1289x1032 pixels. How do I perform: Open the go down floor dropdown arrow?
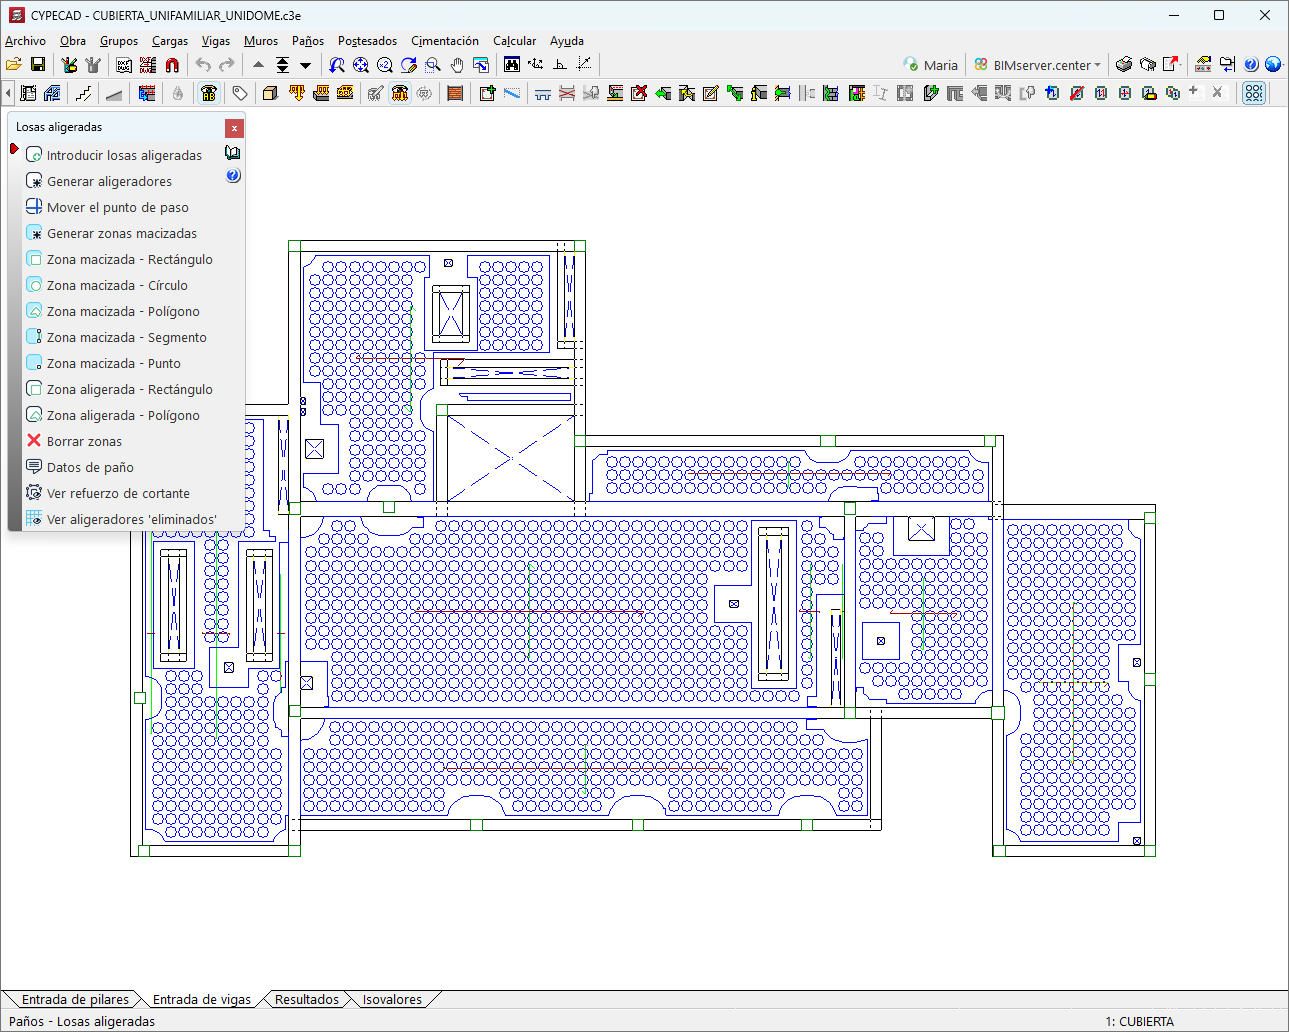point(305,65)
